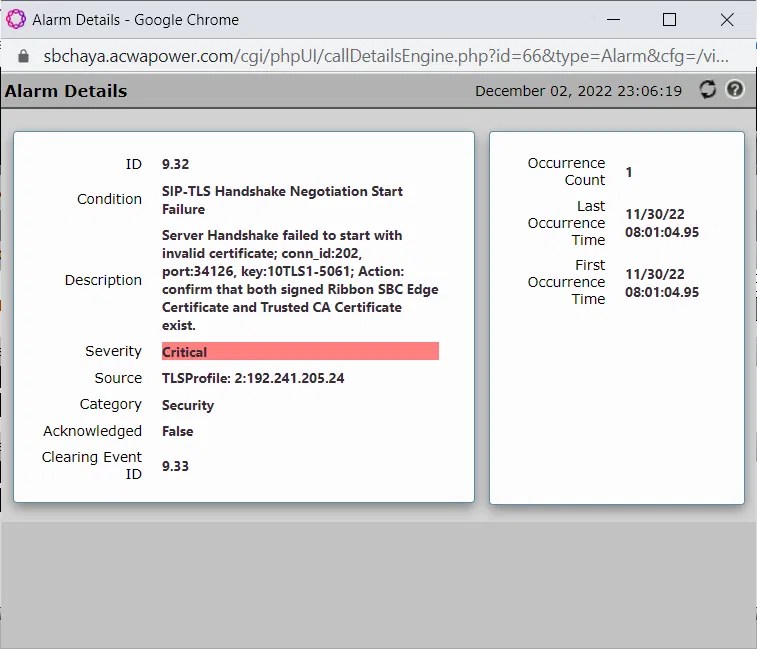Viewport: 757px width, 649px height.
Task: Click the refresh icon in Alarm Details header
Action: [708, 90]
